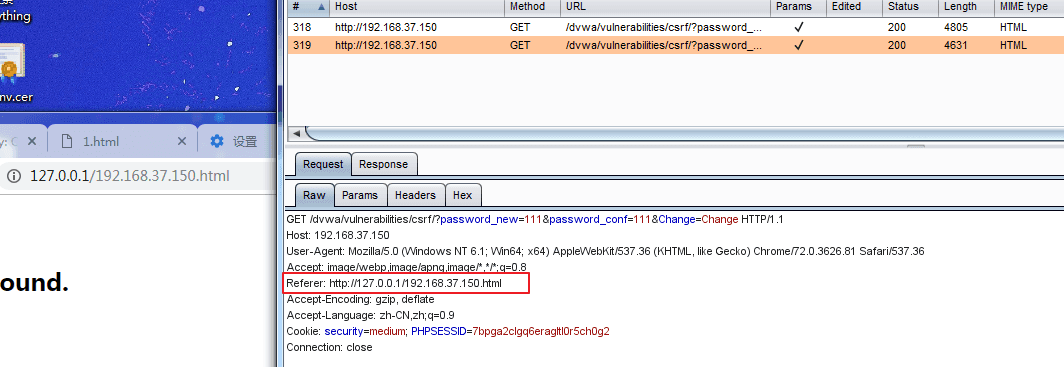Click the Accept: image/webp header line
This screenshot has height=367, width=1064.
pos(406,267)
